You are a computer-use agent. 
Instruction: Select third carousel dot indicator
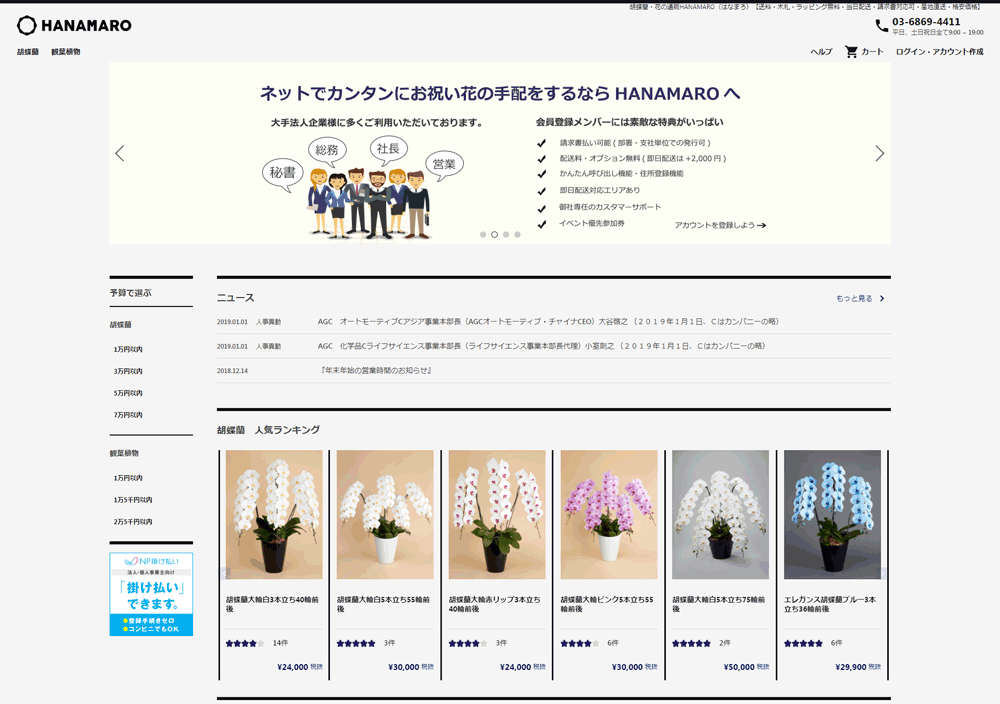point(506,235)
